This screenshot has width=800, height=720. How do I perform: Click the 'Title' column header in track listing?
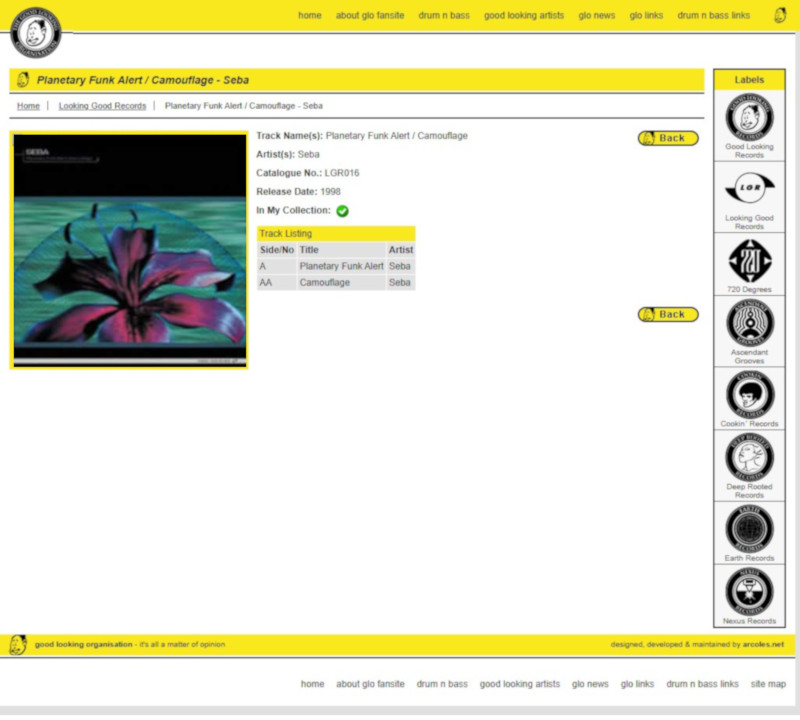(341, 250)
